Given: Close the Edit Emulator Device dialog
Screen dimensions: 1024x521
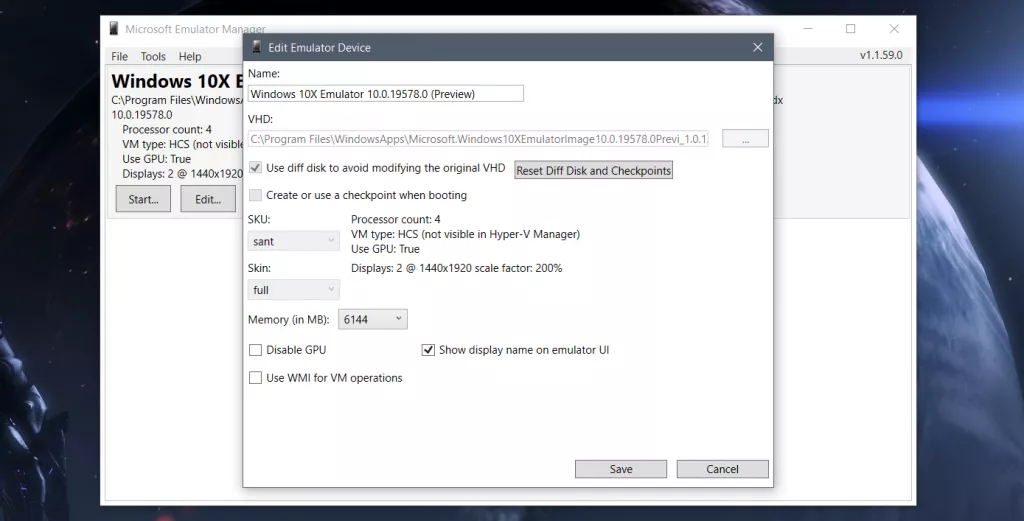Looking at the screenshot, I should click(x=758, y=47).
